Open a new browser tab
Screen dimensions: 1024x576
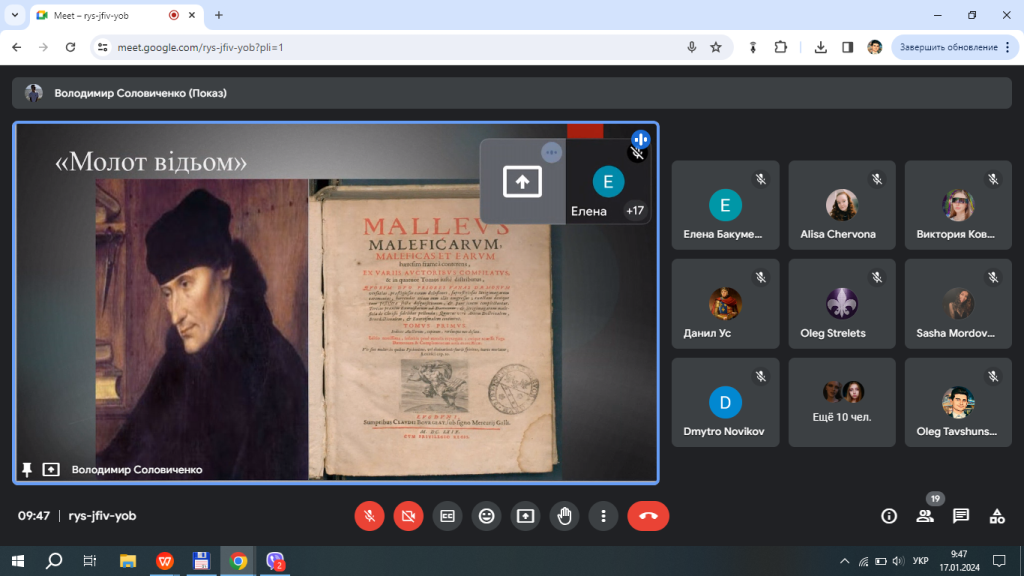click(x=219, y=15)
